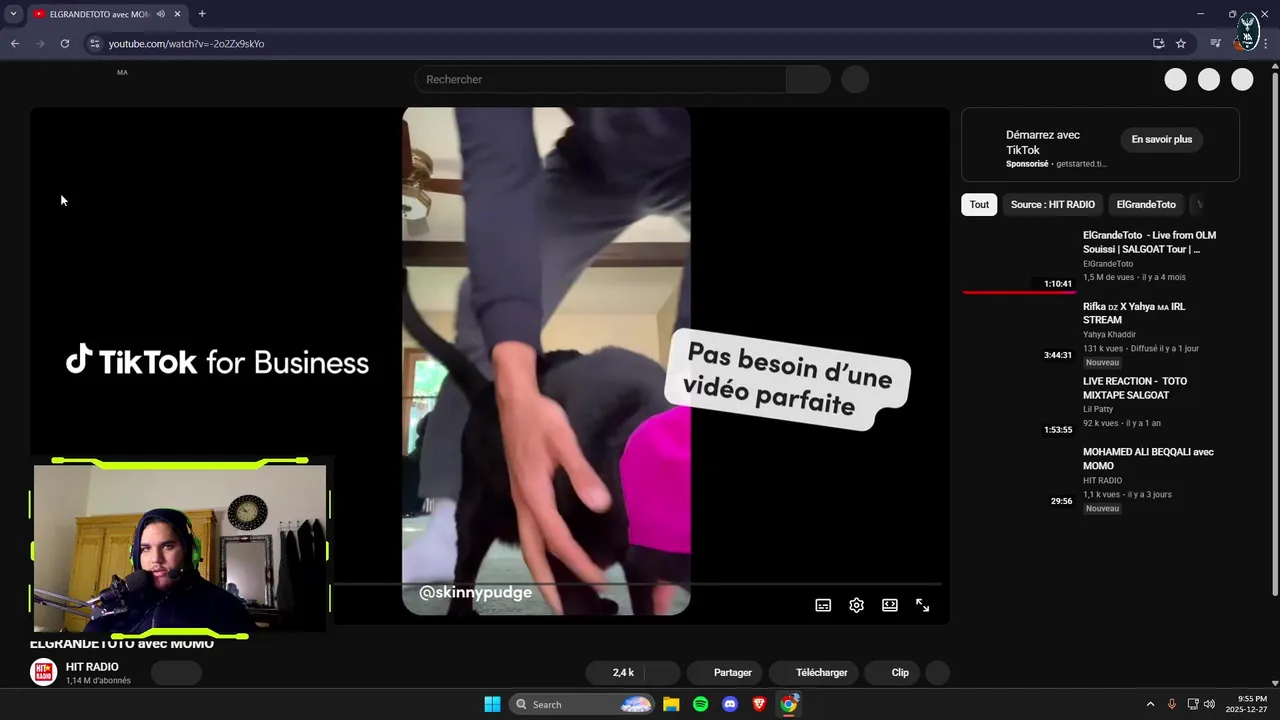1280x720 pixels.
Task: Click the Lil Patty channel name
Action: (1098, 409)
